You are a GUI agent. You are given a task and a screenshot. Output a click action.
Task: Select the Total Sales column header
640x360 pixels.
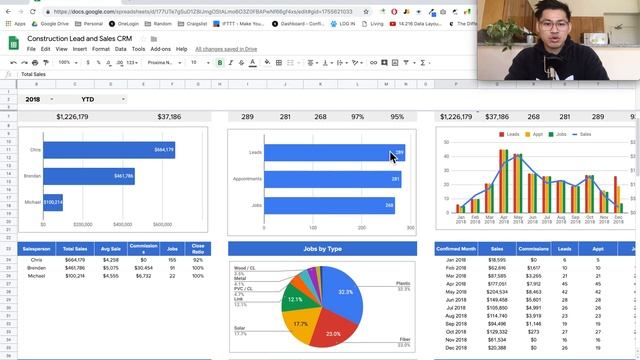pyautogui.click(x=75, y=249)
